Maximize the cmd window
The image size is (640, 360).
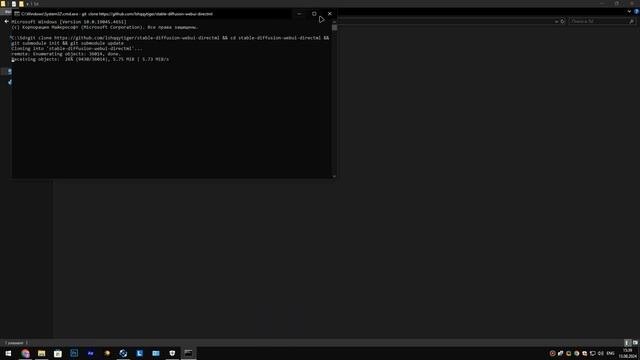[314, 13]
